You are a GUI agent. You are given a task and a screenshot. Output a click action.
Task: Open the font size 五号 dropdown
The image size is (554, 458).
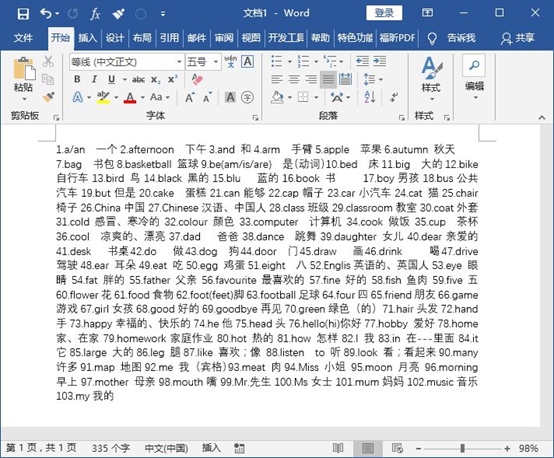coord(216,62)
